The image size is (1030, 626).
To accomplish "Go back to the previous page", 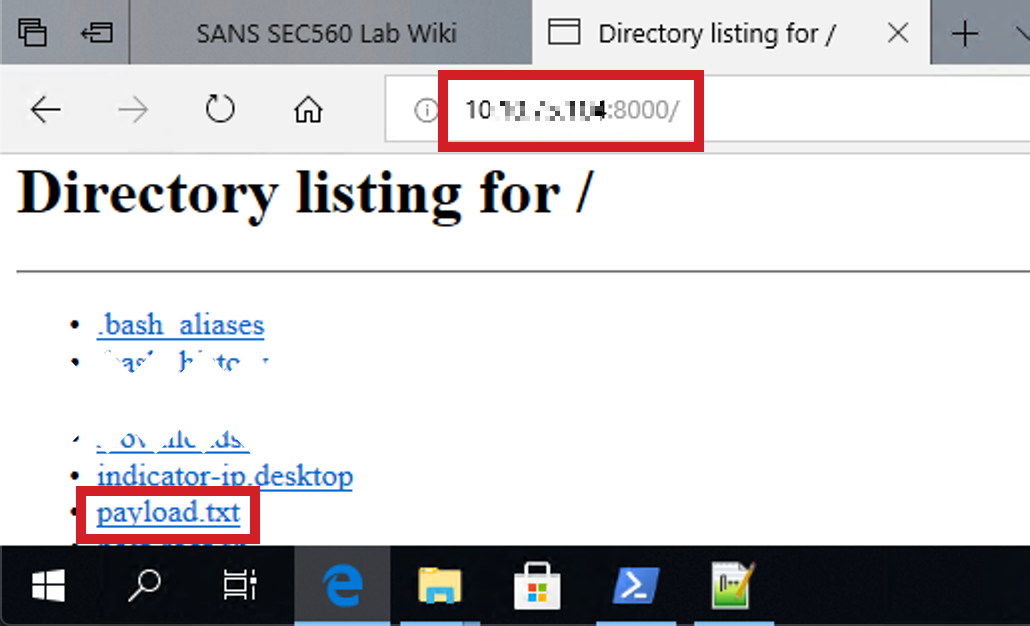I will (46, 110).
